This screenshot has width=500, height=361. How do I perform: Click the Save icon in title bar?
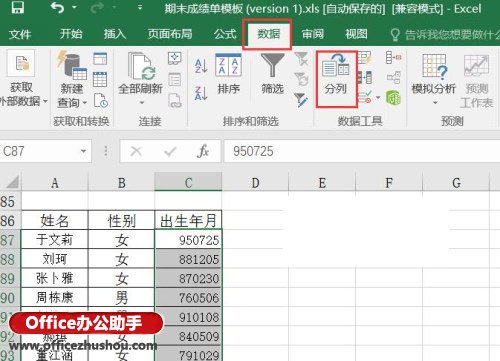pos(18,7)
